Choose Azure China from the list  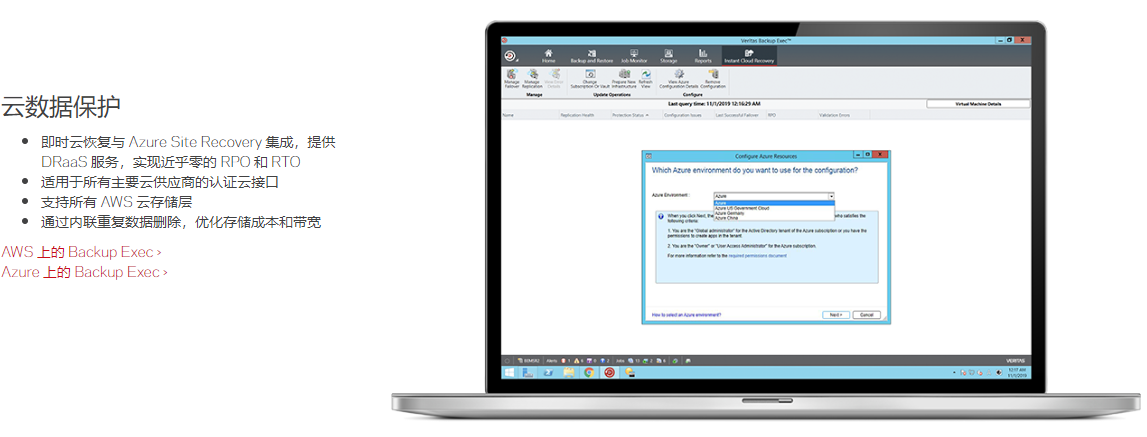774,218
